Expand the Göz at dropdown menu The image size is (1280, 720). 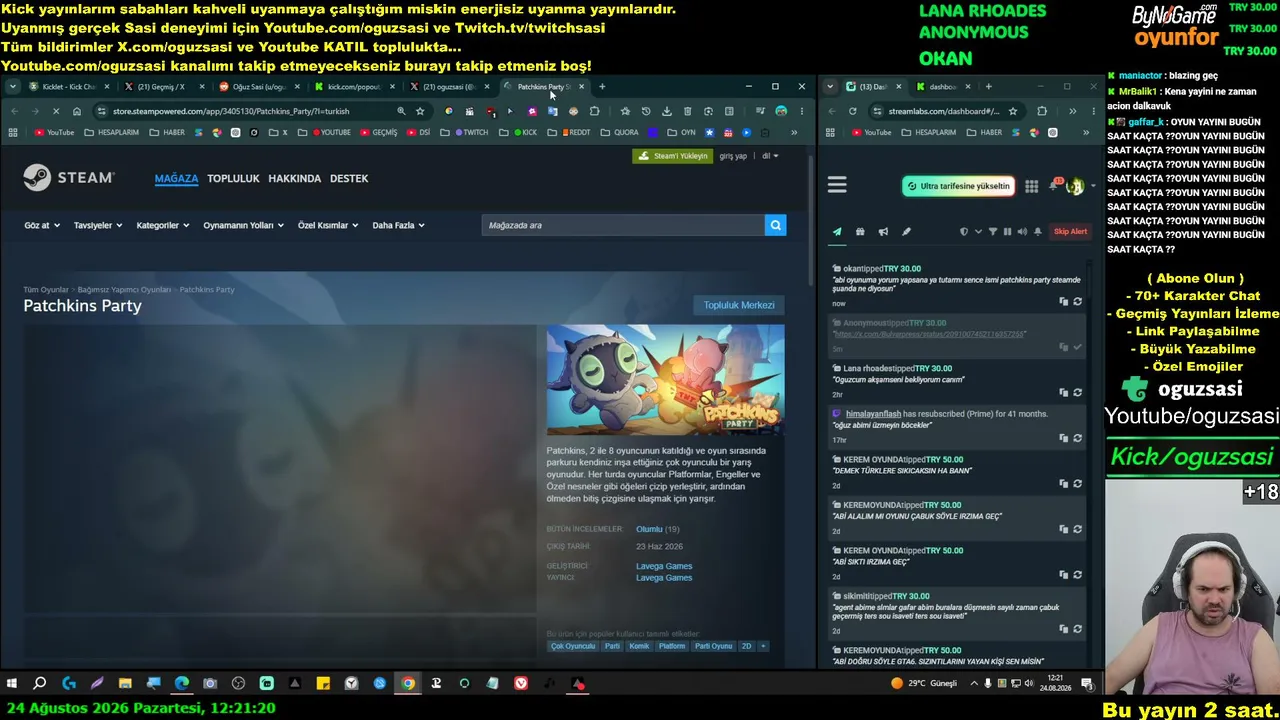pos(42,225)
